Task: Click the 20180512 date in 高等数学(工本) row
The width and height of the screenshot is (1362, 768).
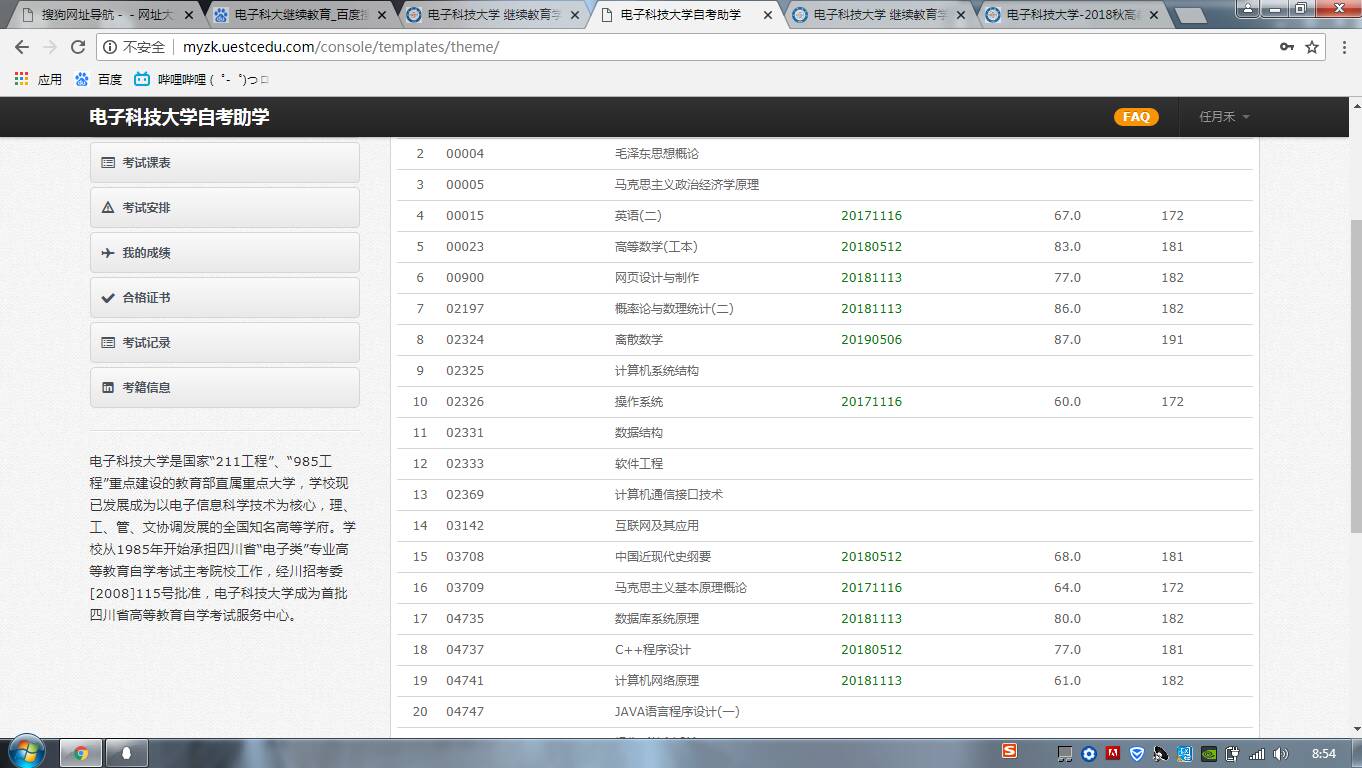Action: pyautogui.click(x=871, y=247)
